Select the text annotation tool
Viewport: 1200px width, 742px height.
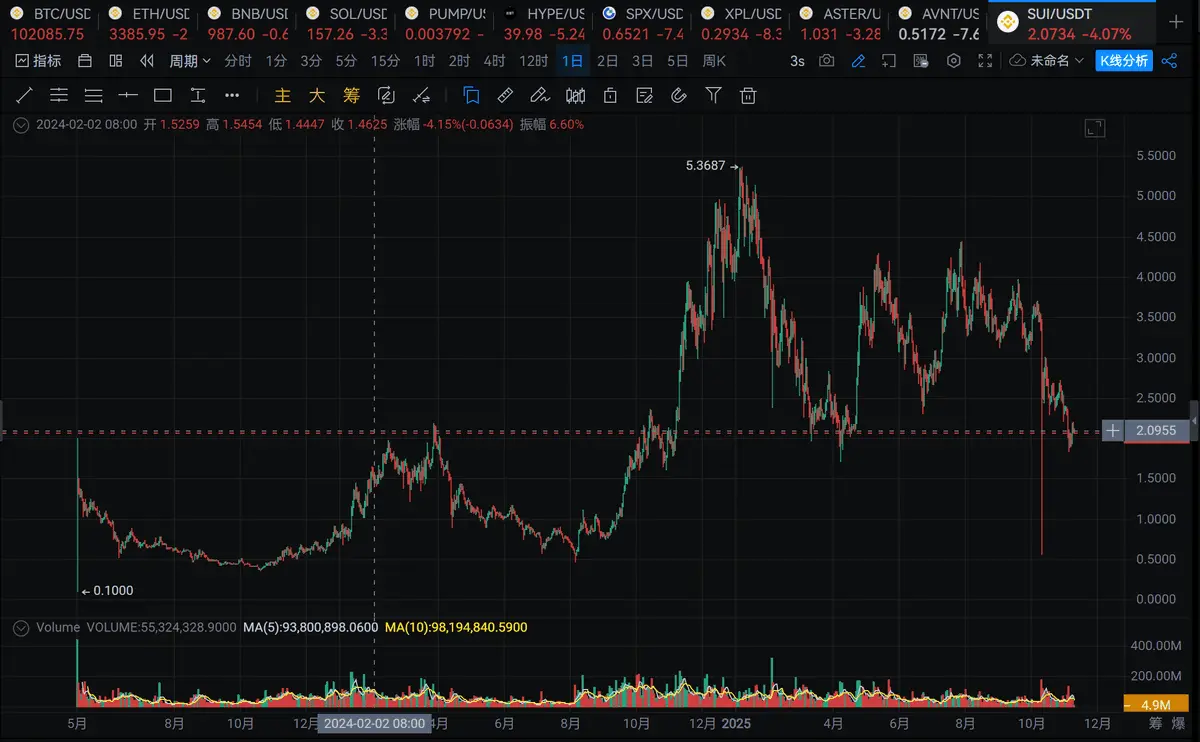click(197, 96)
